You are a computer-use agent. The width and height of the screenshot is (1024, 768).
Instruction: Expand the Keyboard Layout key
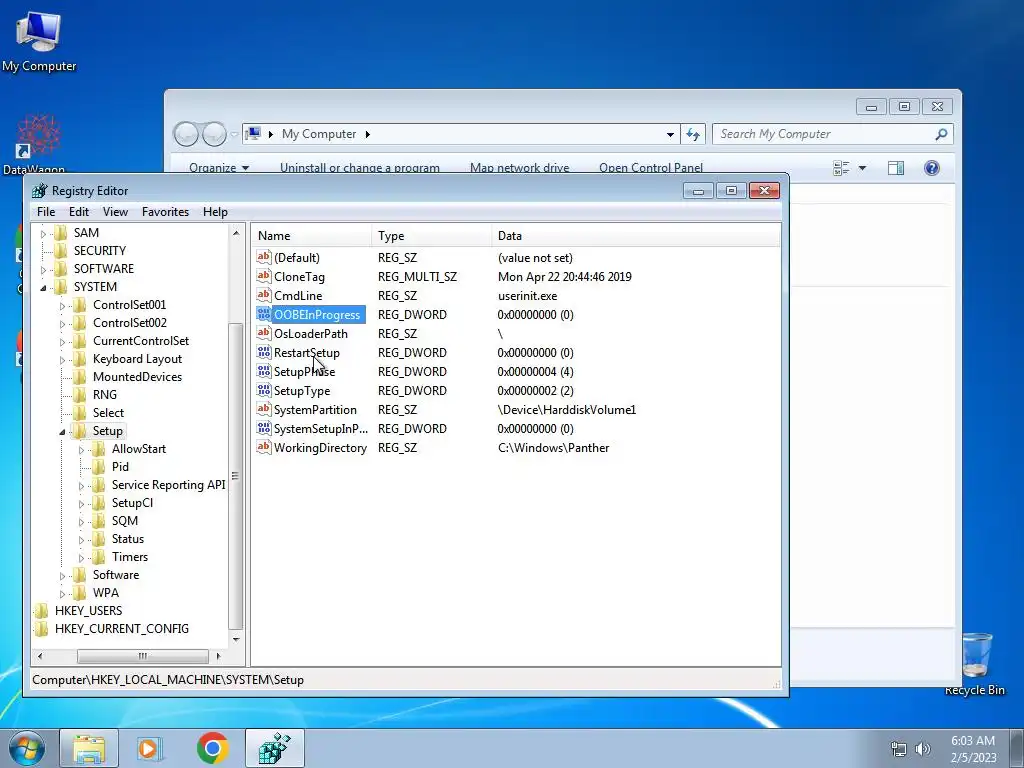click(62, 359)
